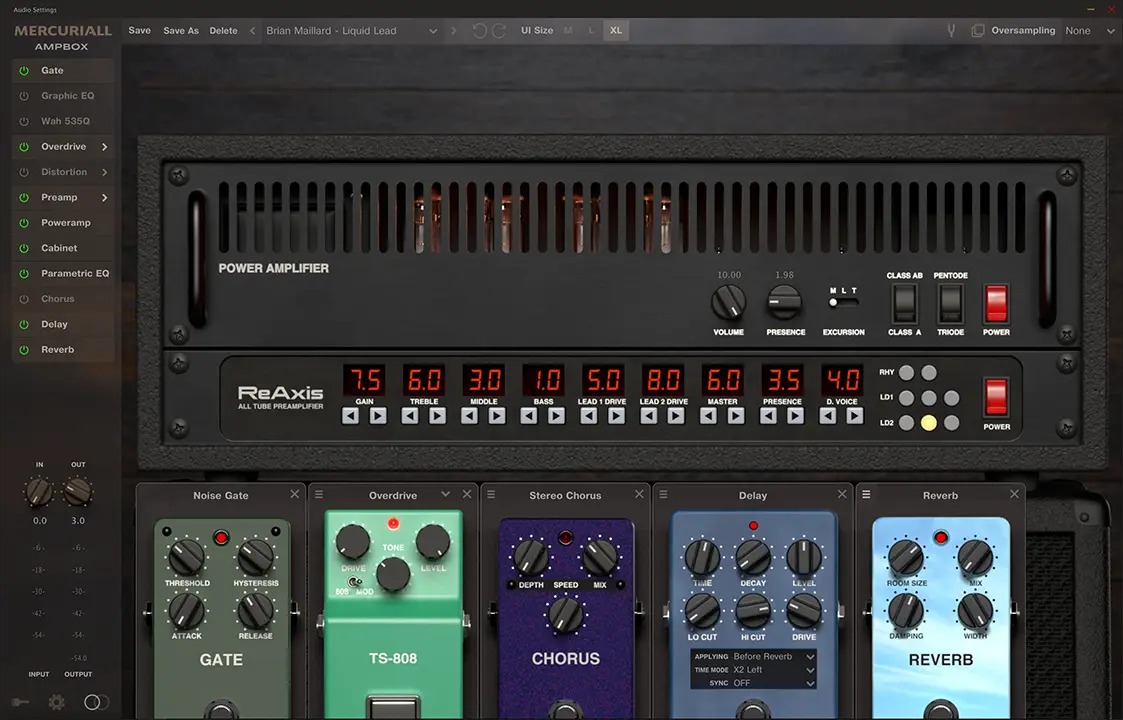Click the settings gear icon
Screen dimensions: 1123x720
click(57, 702)
